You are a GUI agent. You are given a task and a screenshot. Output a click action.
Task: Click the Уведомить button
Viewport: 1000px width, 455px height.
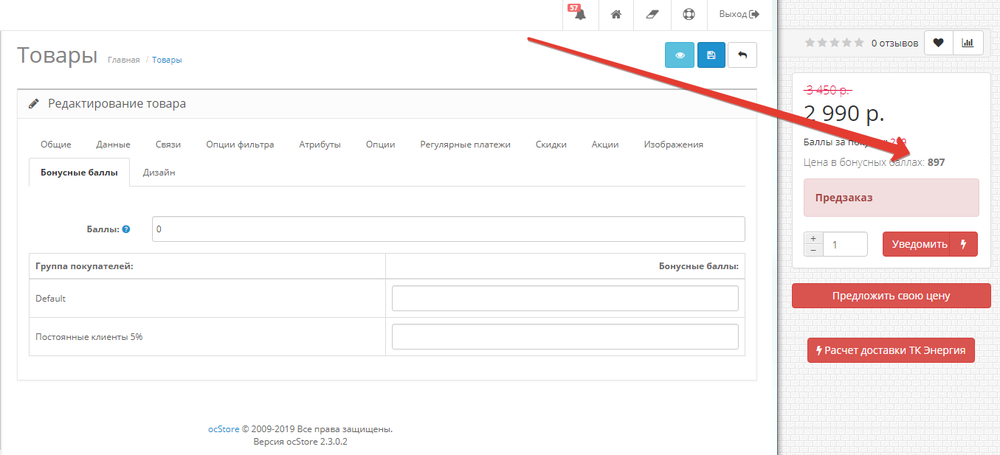coord(929,244)
